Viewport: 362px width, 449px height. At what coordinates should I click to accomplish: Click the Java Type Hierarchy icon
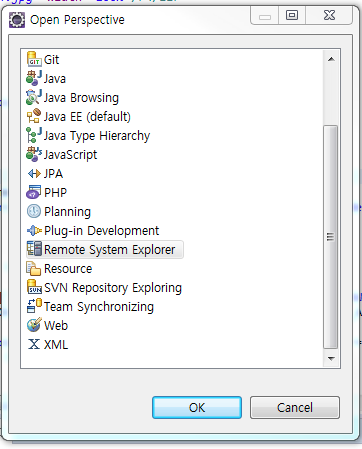pos(34,135)
